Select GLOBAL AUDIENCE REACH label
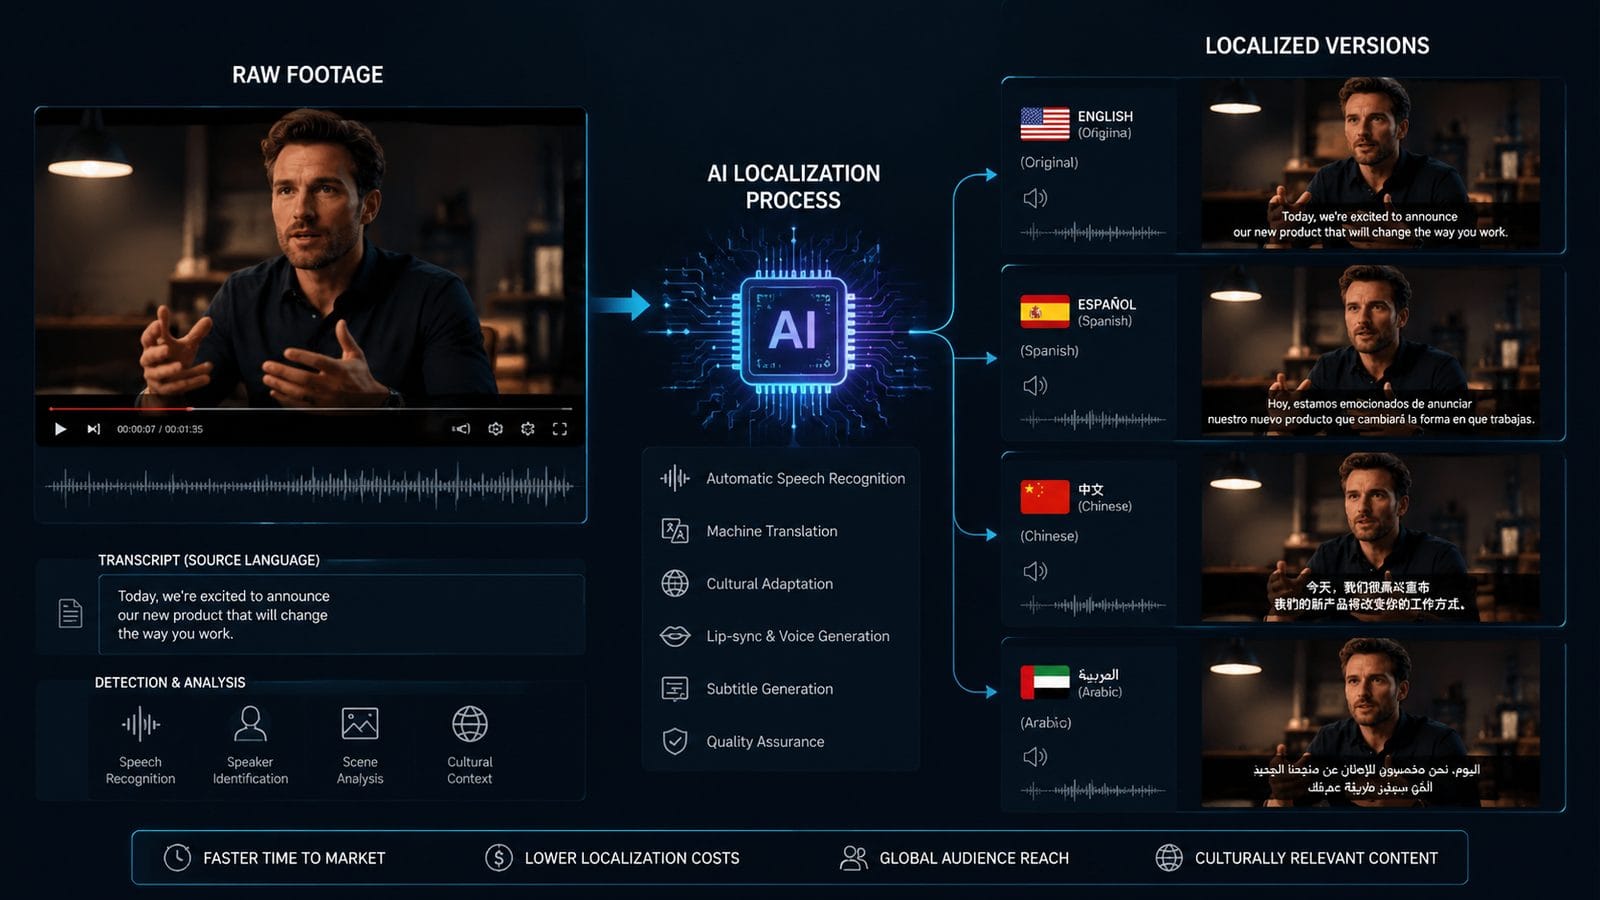Screen dimensions: 1600x900 974,858
